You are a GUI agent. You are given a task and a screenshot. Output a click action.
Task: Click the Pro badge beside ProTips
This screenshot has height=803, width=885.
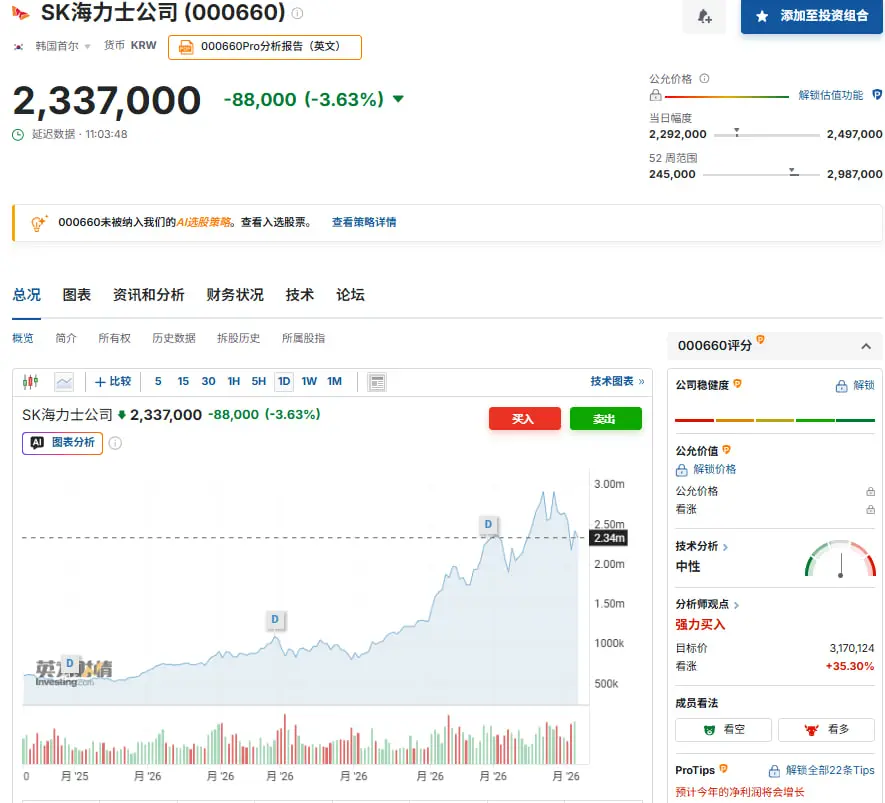pos(724,769)
